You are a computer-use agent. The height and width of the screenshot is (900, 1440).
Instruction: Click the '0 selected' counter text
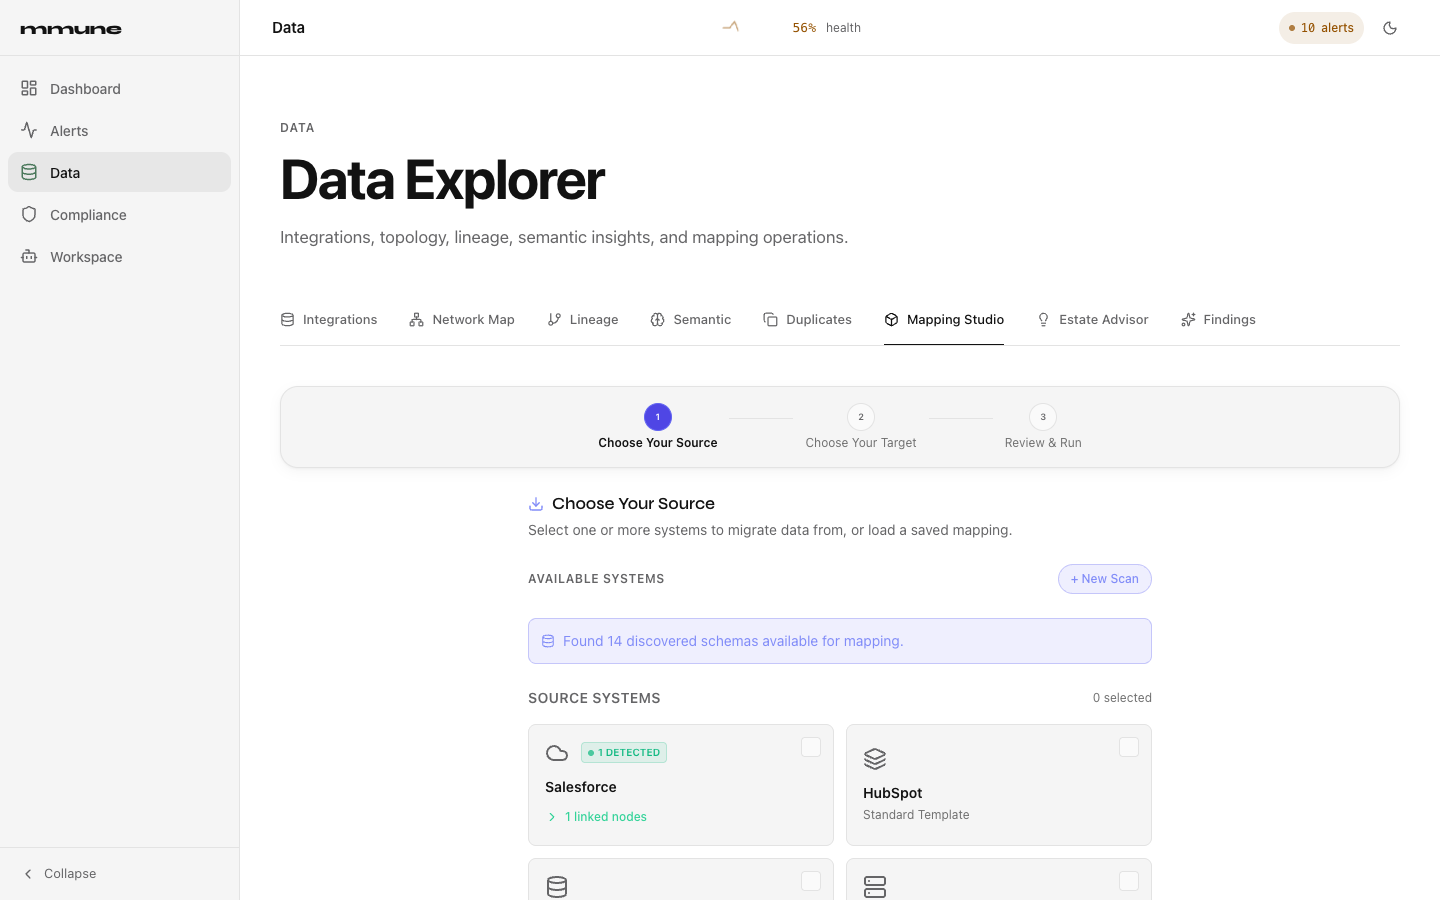[x=1122, y=698]
